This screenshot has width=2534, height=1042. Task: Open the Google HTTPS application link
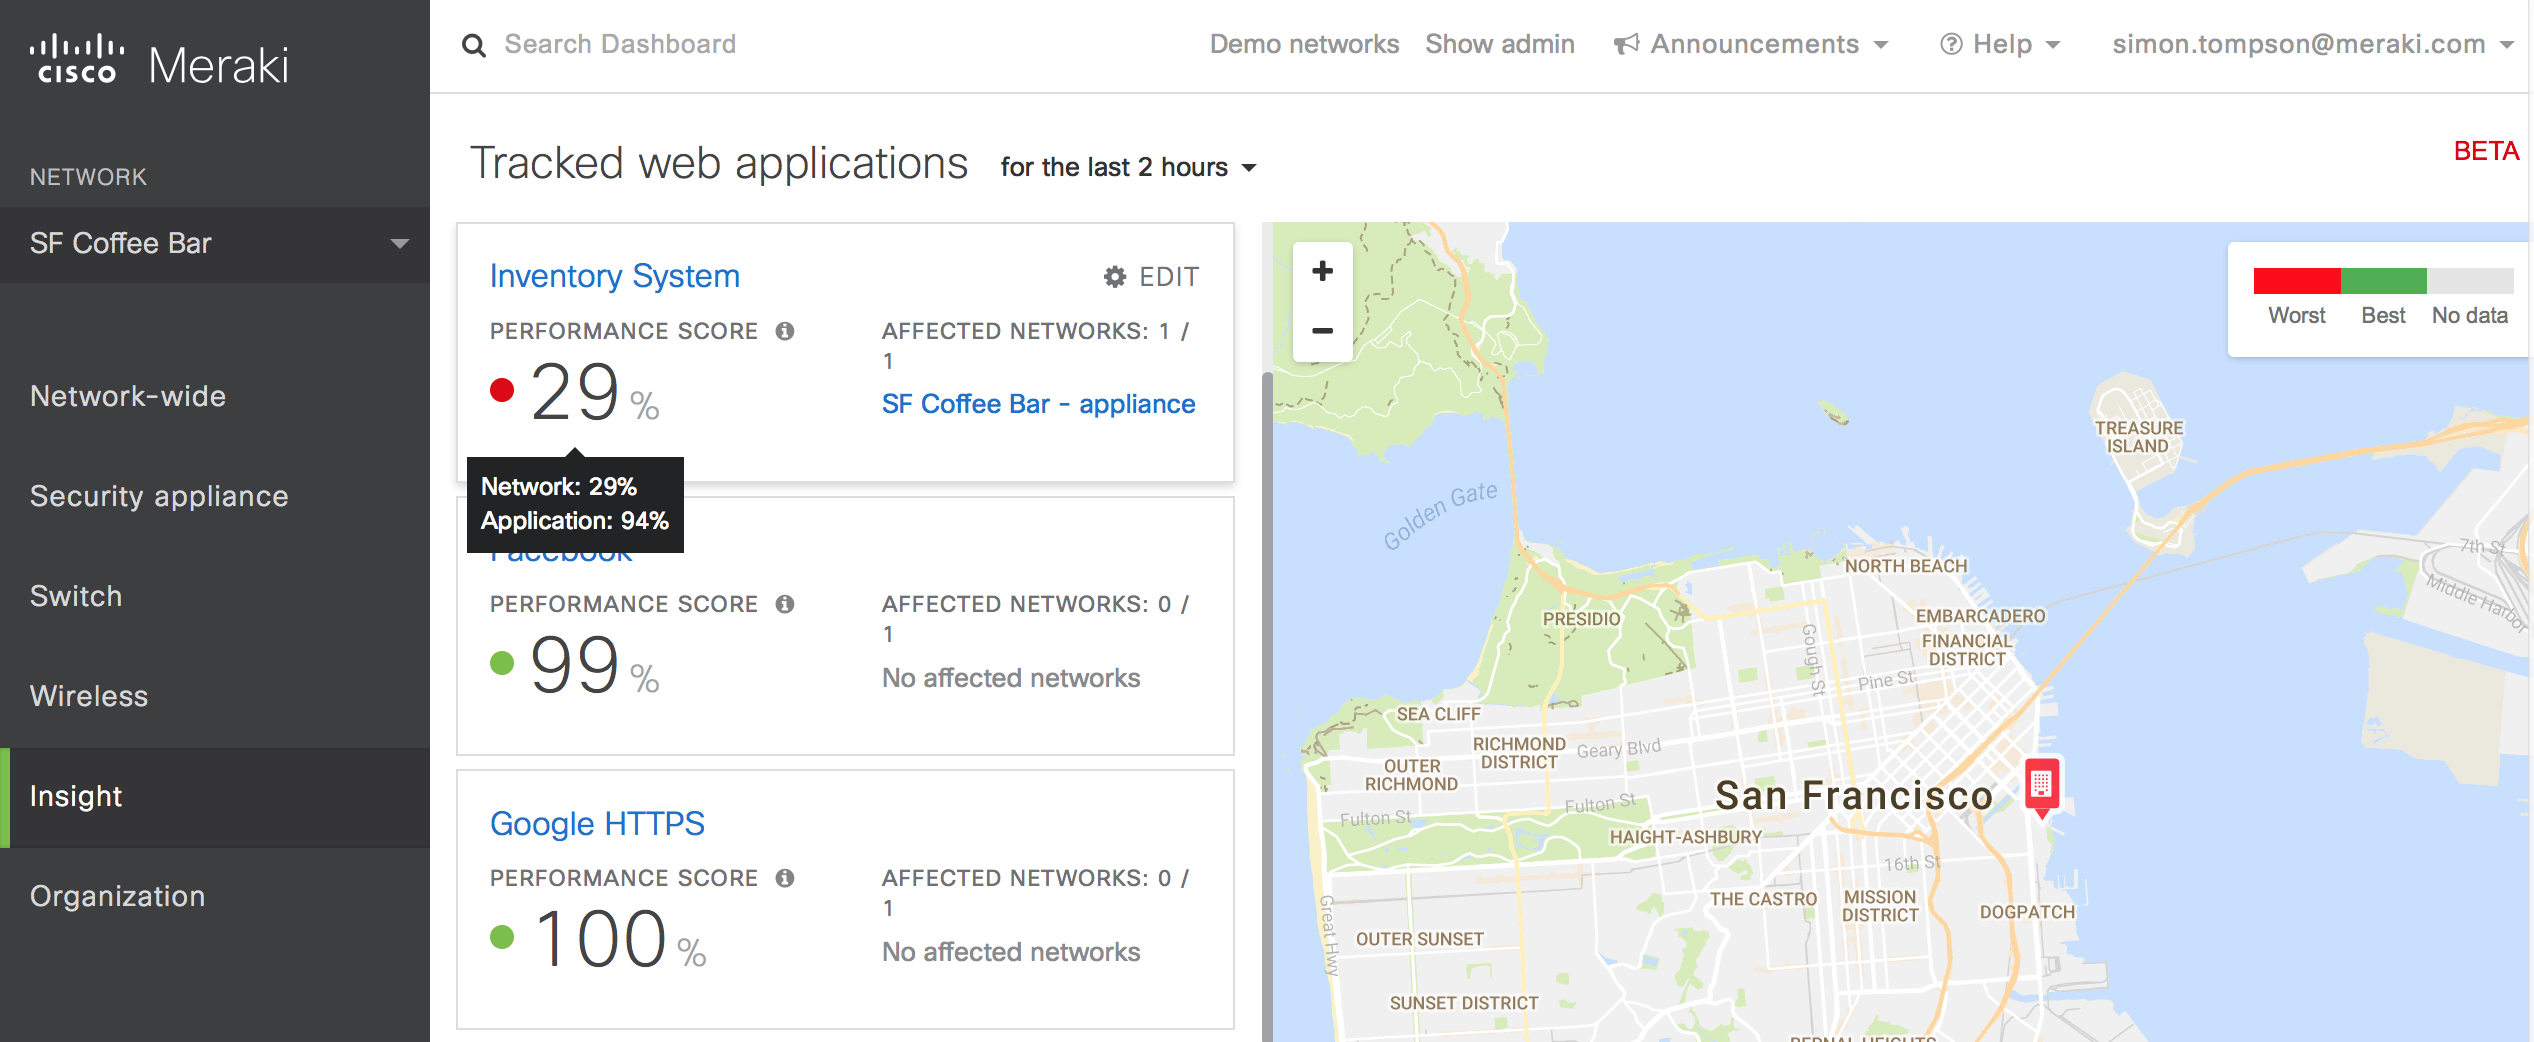(x=597, y=824)
